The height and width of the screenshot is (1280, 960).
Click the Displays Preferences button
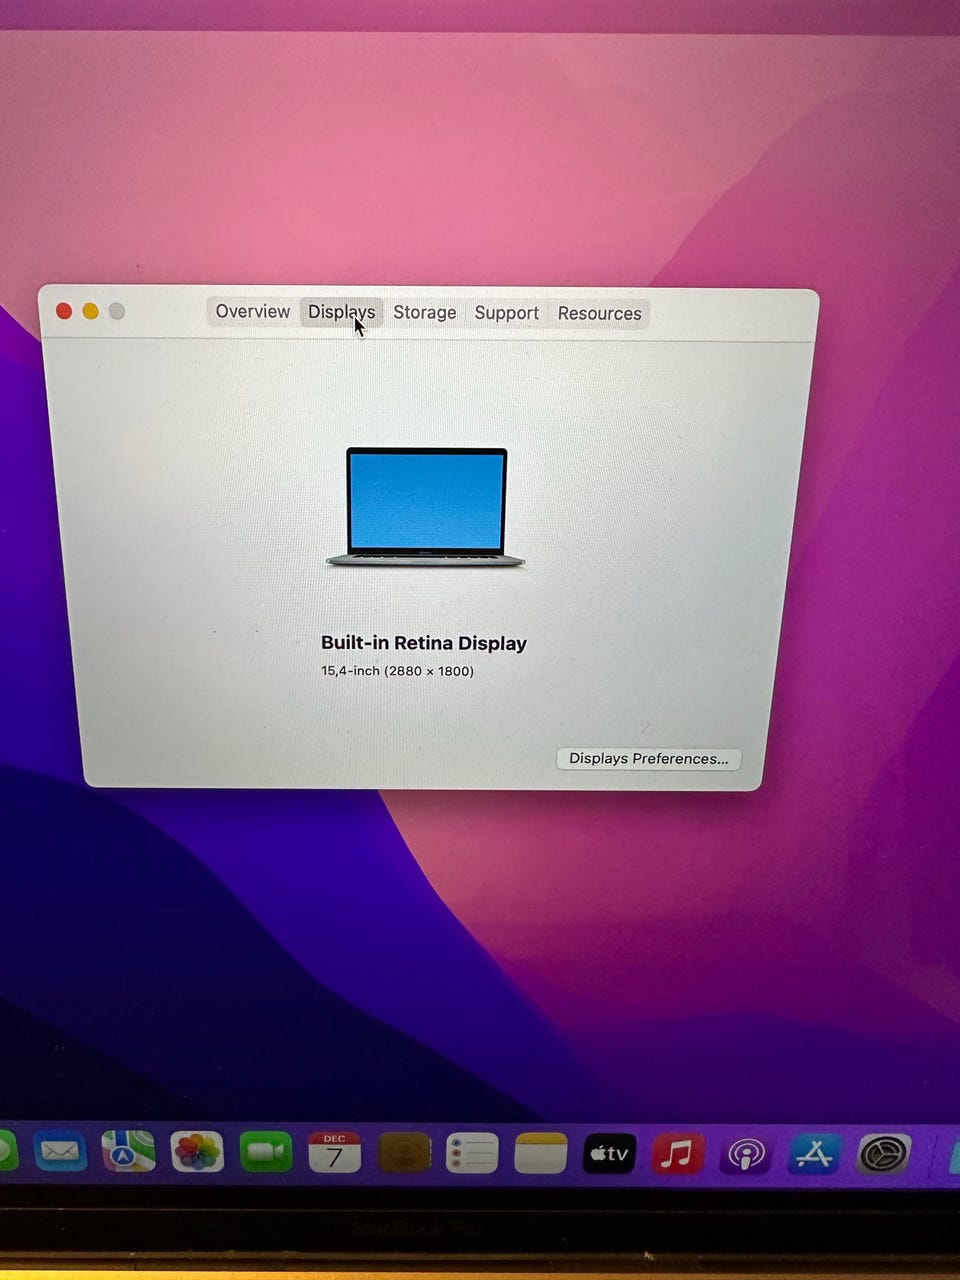tap(649, 758)
